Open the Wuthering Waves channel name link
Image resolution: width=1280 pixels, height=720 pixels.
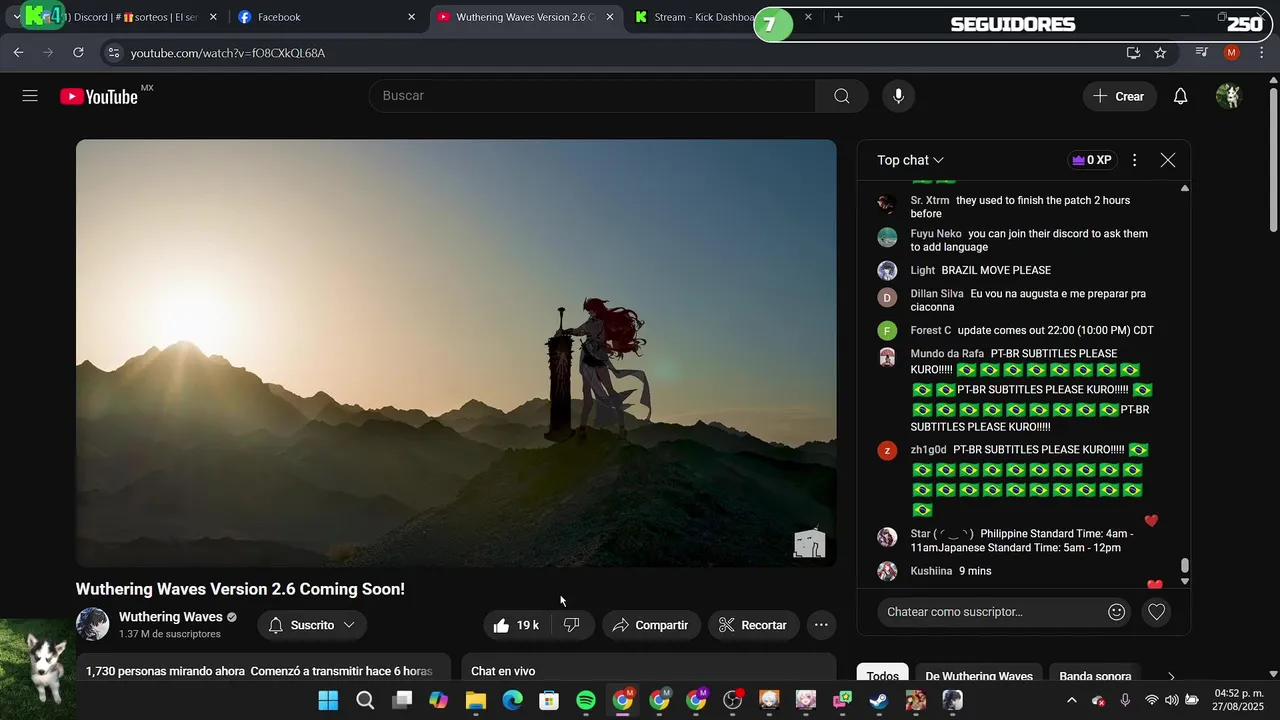pyautogui.click(x=171, y=617)
